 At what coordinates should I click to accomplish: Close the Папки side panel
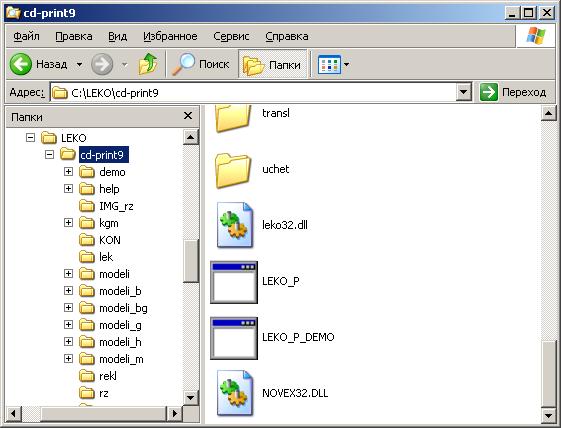tap(188, 116)
